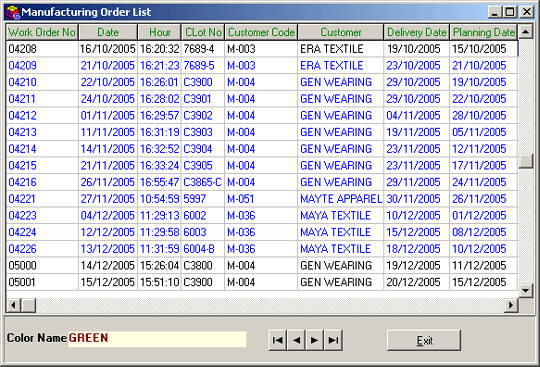Click the Planning Date column header

point(484,32)
